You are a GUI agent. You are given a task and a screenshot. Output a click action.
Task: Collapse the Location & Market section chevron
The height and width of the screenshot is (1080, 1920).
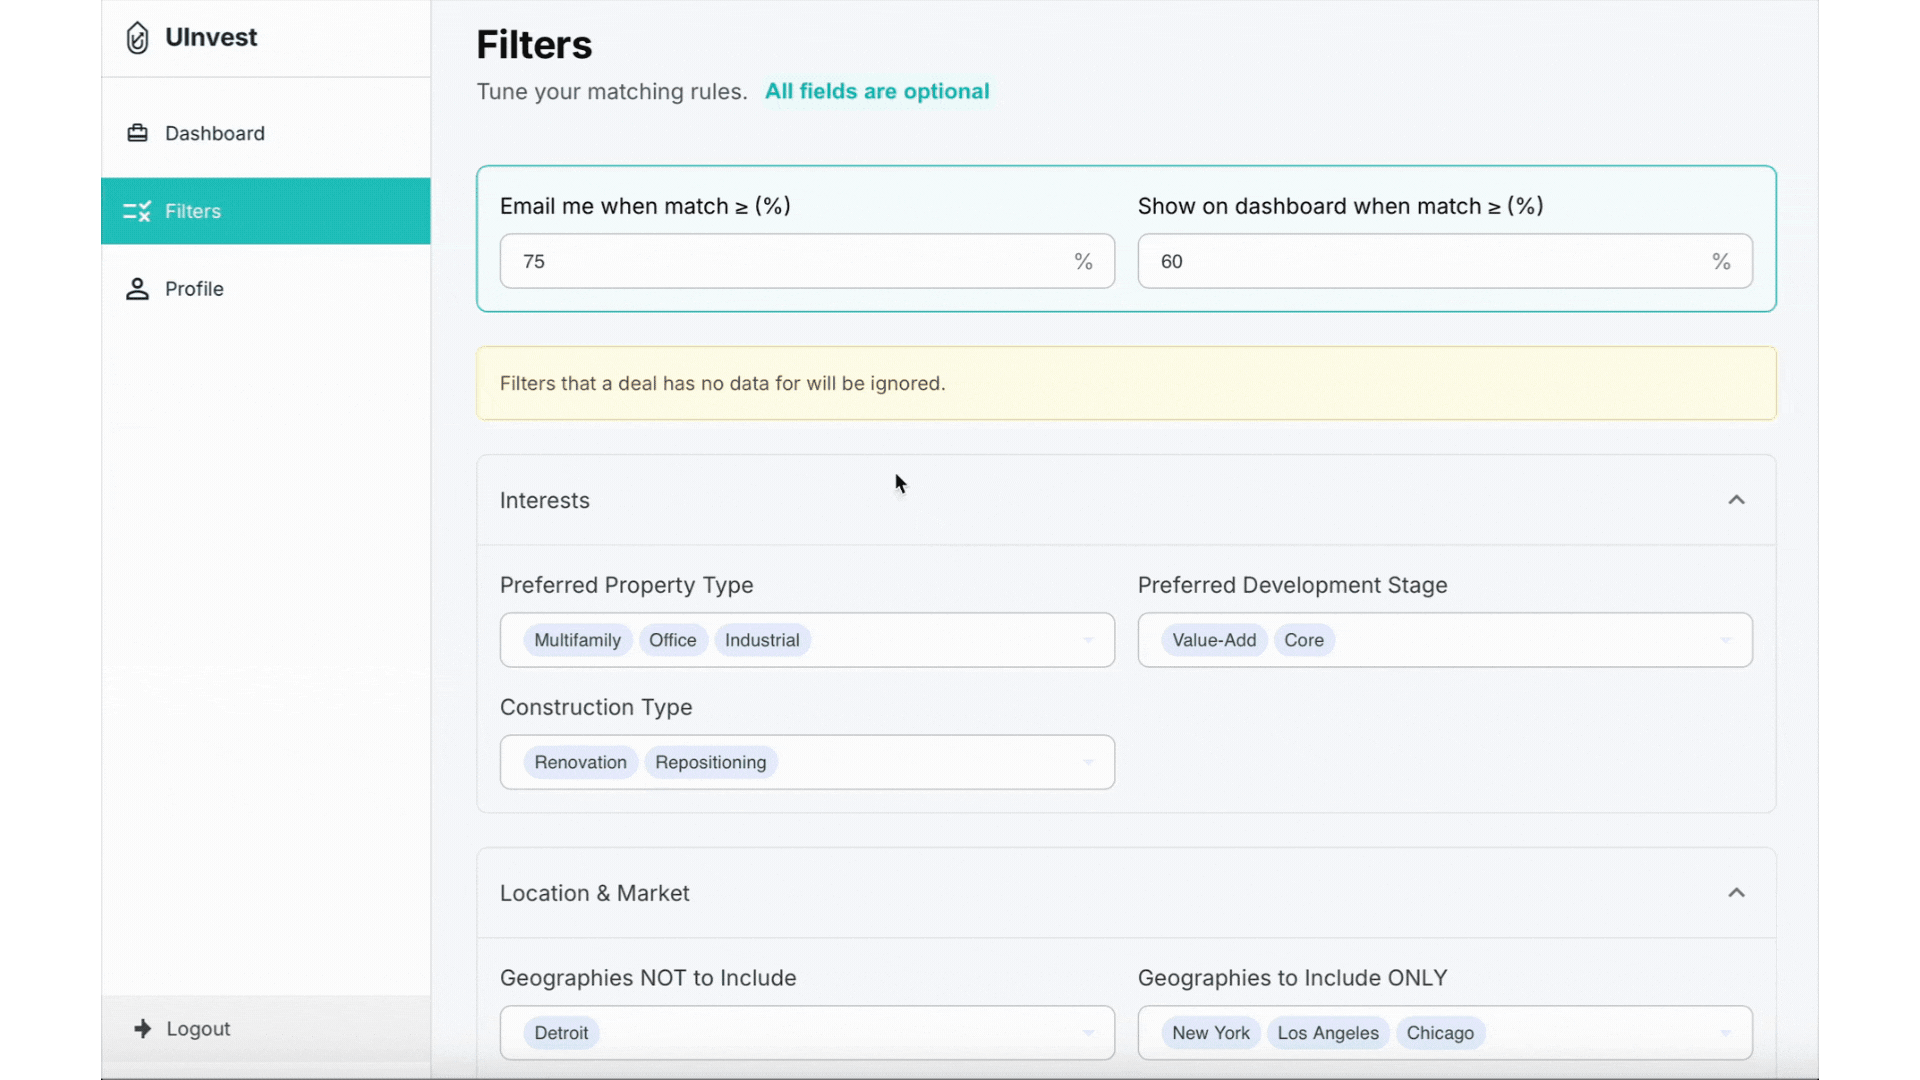click(x=1737, y=892)
